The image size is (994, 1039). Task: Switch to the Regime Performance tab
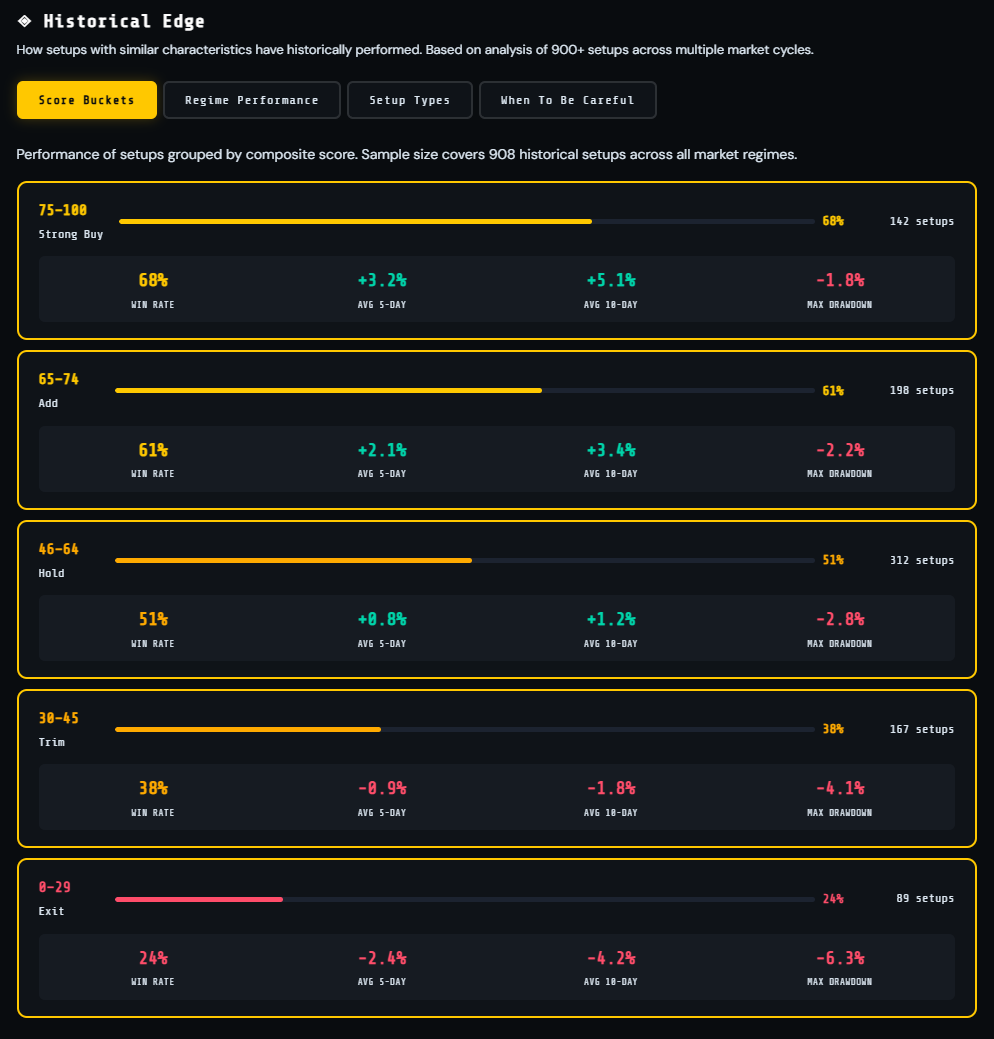point(252,100)
